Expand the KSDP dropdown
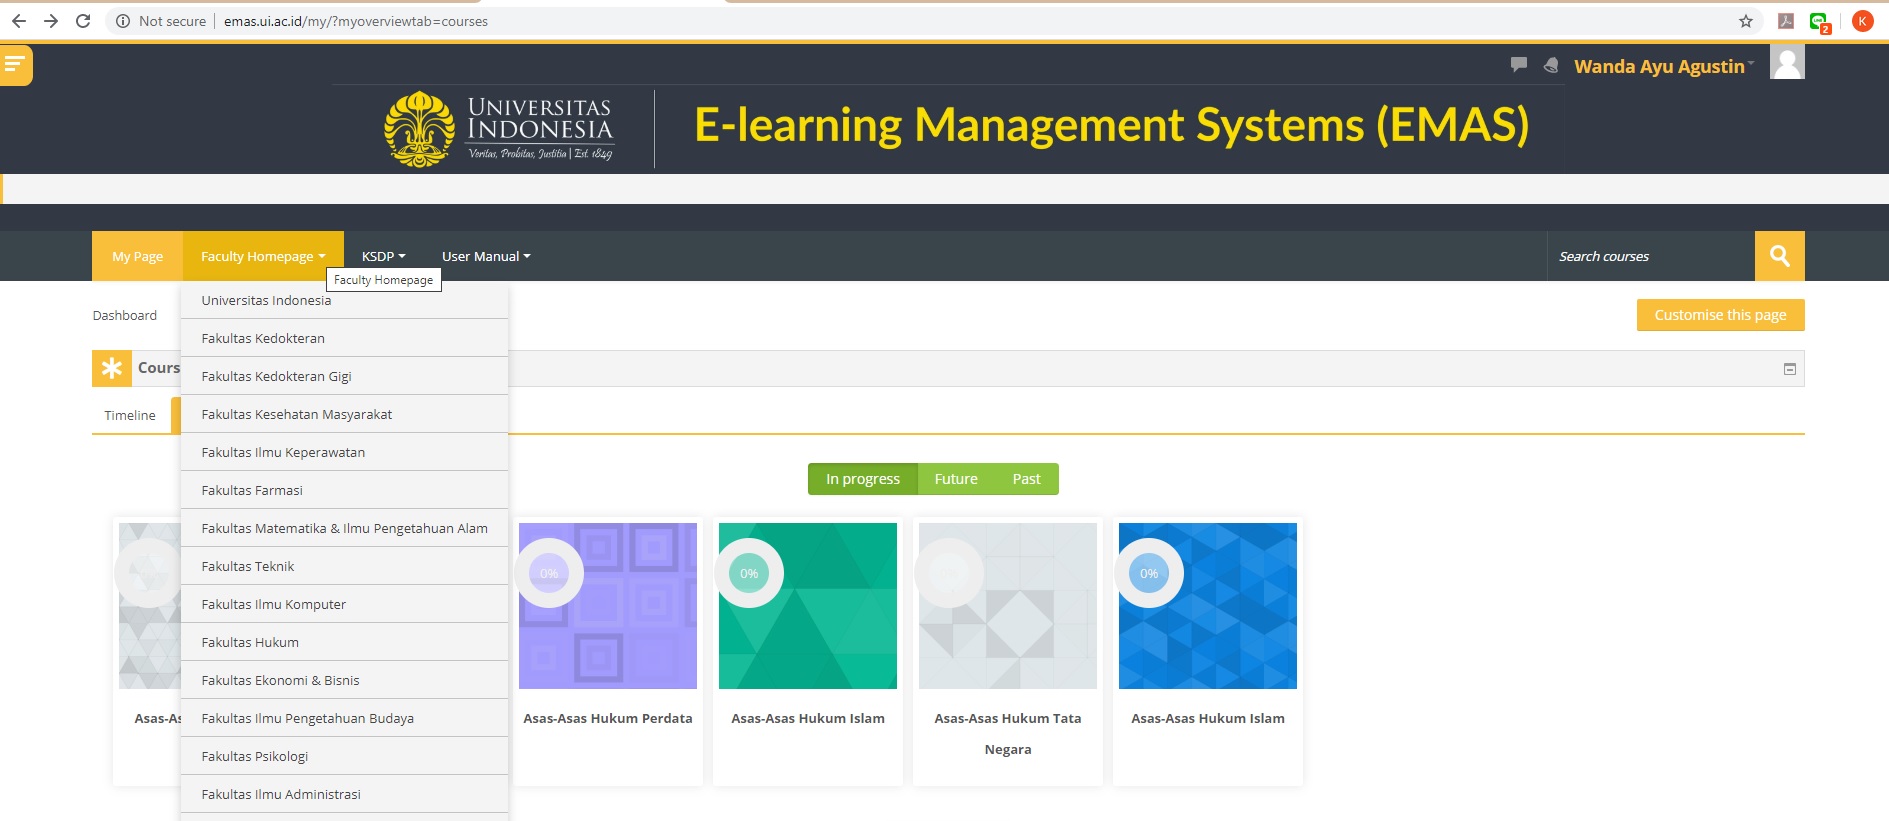Viewport: 1889px width, 821px height. click(x=384, y=256)
